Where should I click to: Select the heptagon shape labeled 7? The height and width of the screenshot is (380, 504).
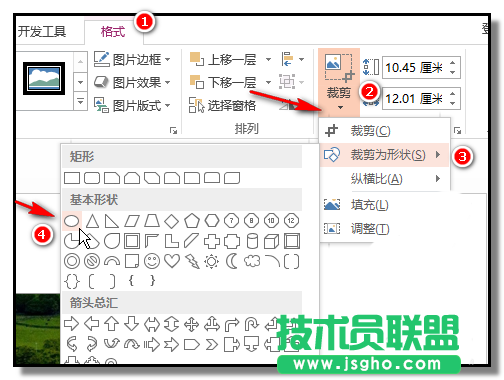coord(232,221)
